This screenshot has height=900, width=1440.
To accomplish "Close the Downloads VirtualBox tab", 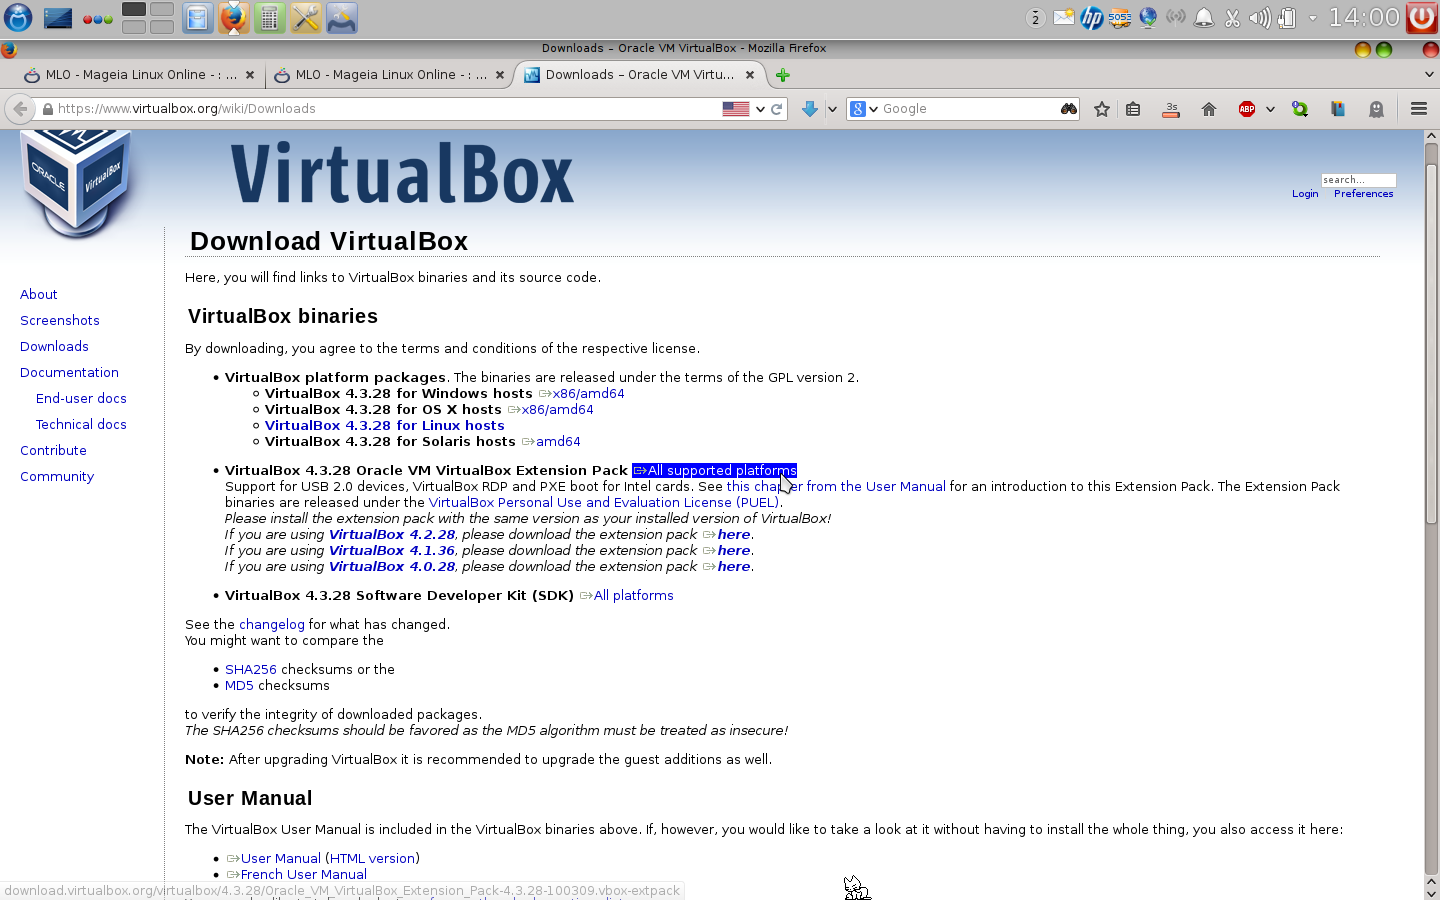I will pos(750,75).
